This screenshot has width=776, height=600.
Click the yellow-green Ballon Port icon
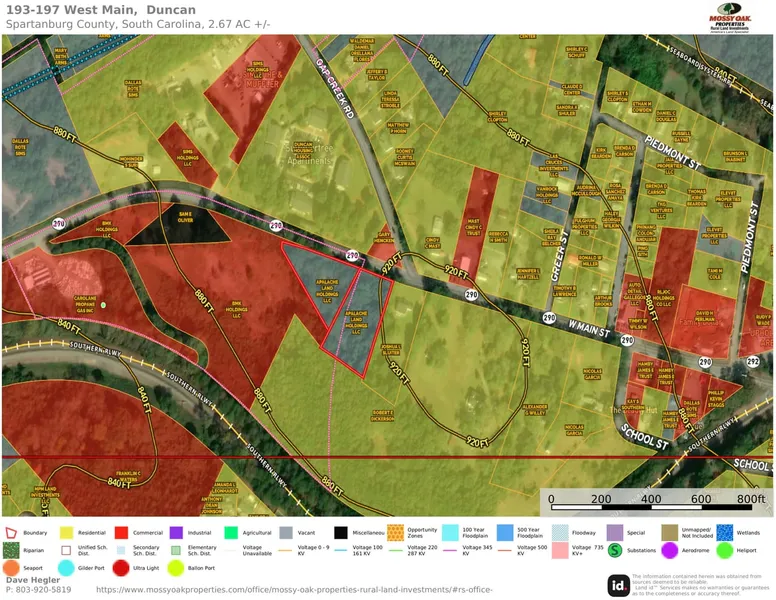(175, 568)
